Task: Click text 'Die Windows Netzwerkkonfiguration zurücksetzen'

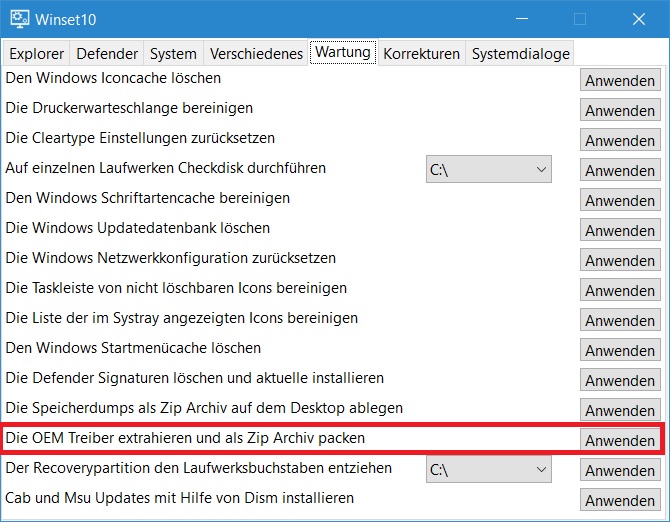Action: 170,258
